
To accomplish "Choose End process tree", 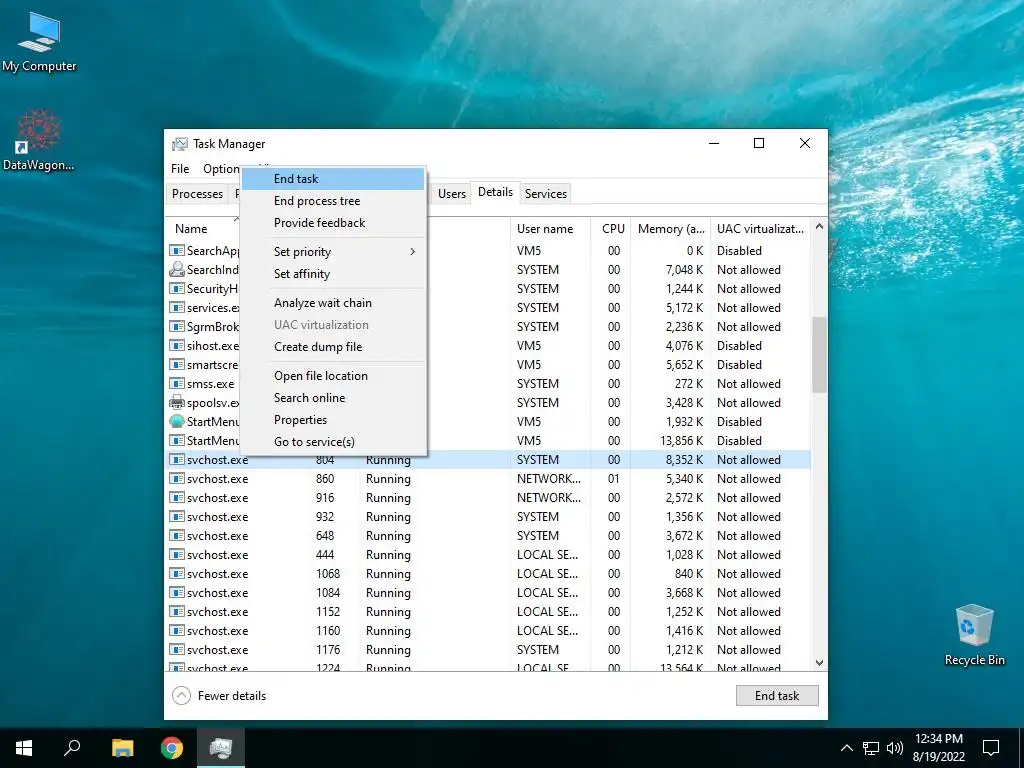I will point(333,201).
